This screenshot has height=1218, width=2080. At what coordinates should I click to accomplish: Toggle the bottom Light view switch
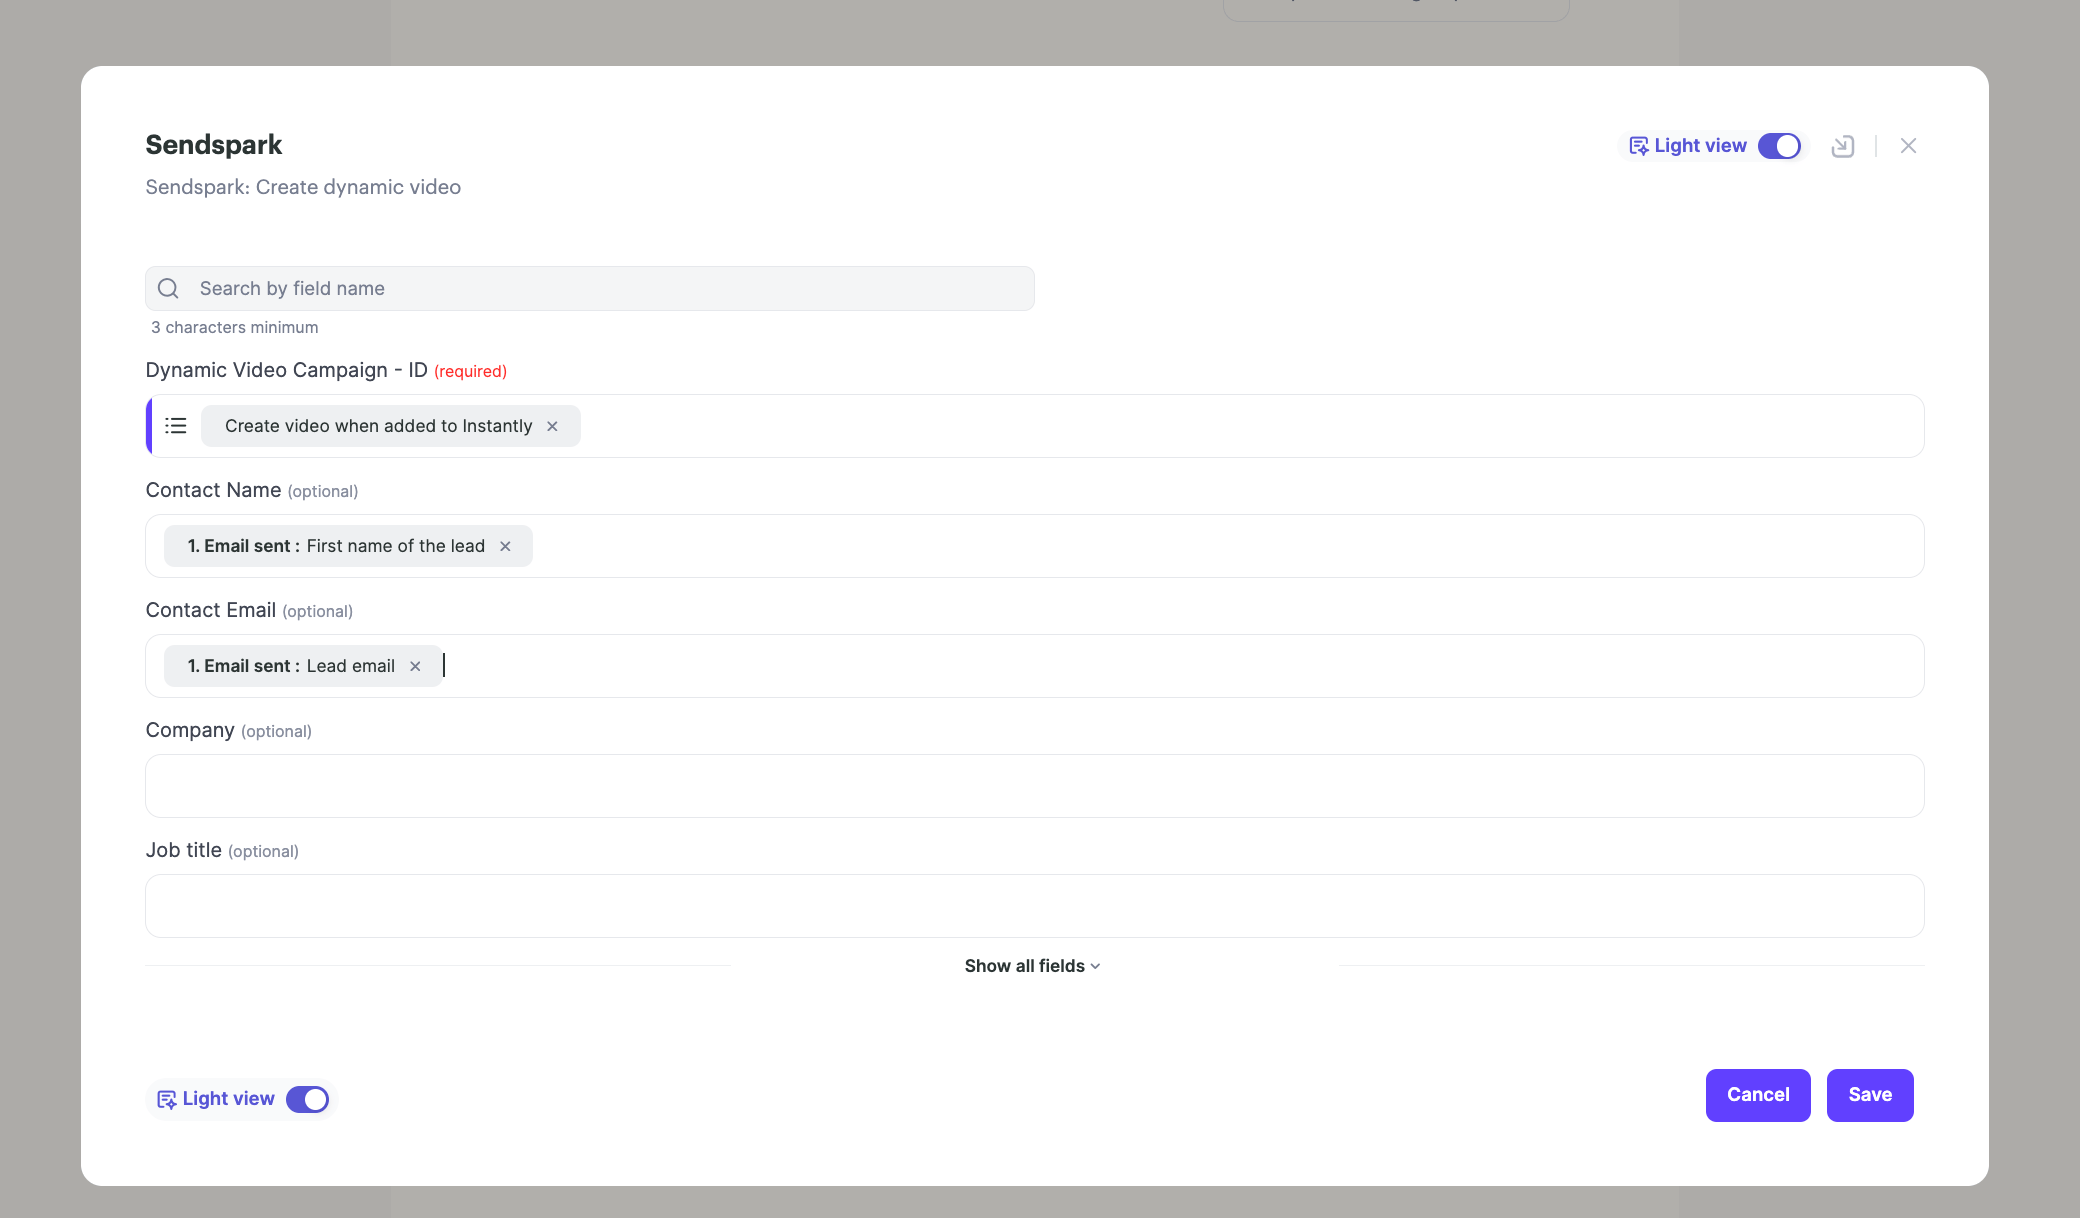tap(307, 1099)
